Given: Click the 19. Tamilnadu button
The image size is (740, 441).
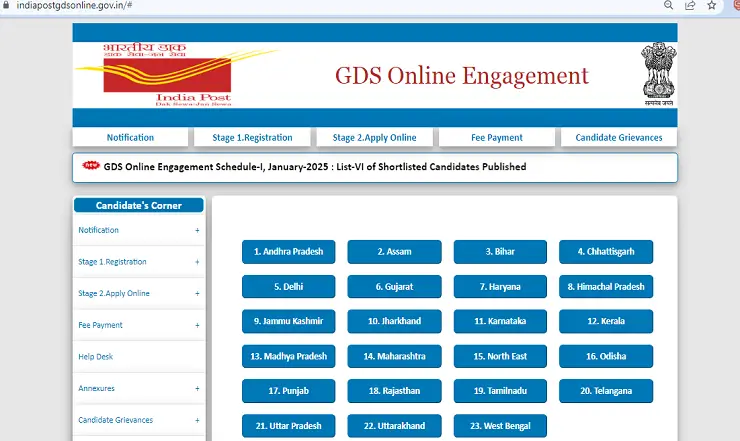Looking at the screenshot, I should [500, 391].
